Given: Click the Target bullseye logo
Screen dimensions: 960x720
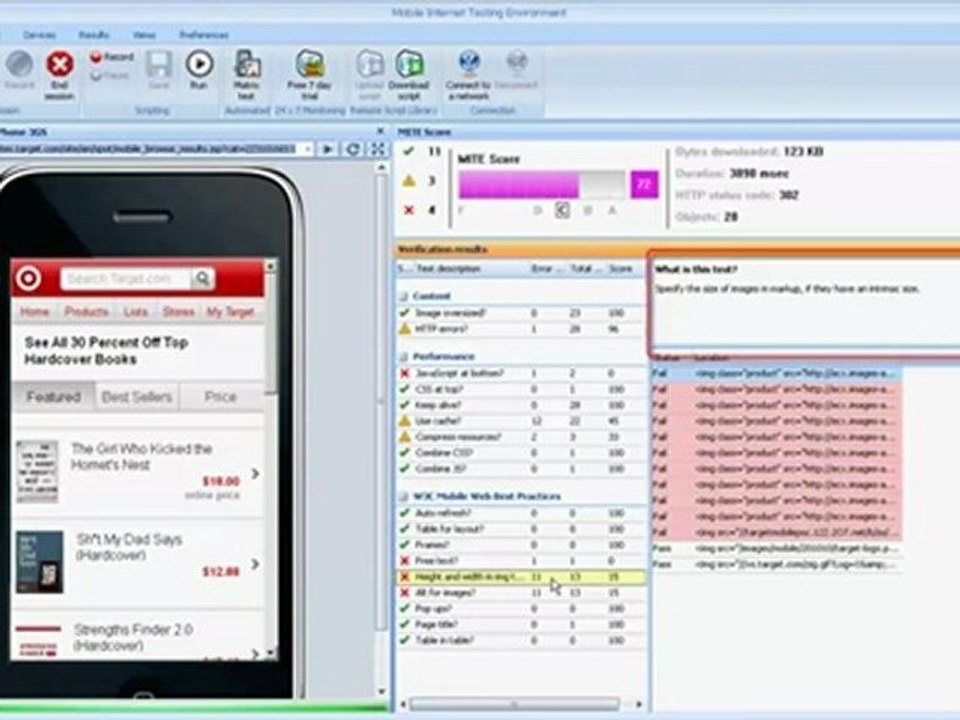Looking at the screenshot, I should [x=28, y=279].
